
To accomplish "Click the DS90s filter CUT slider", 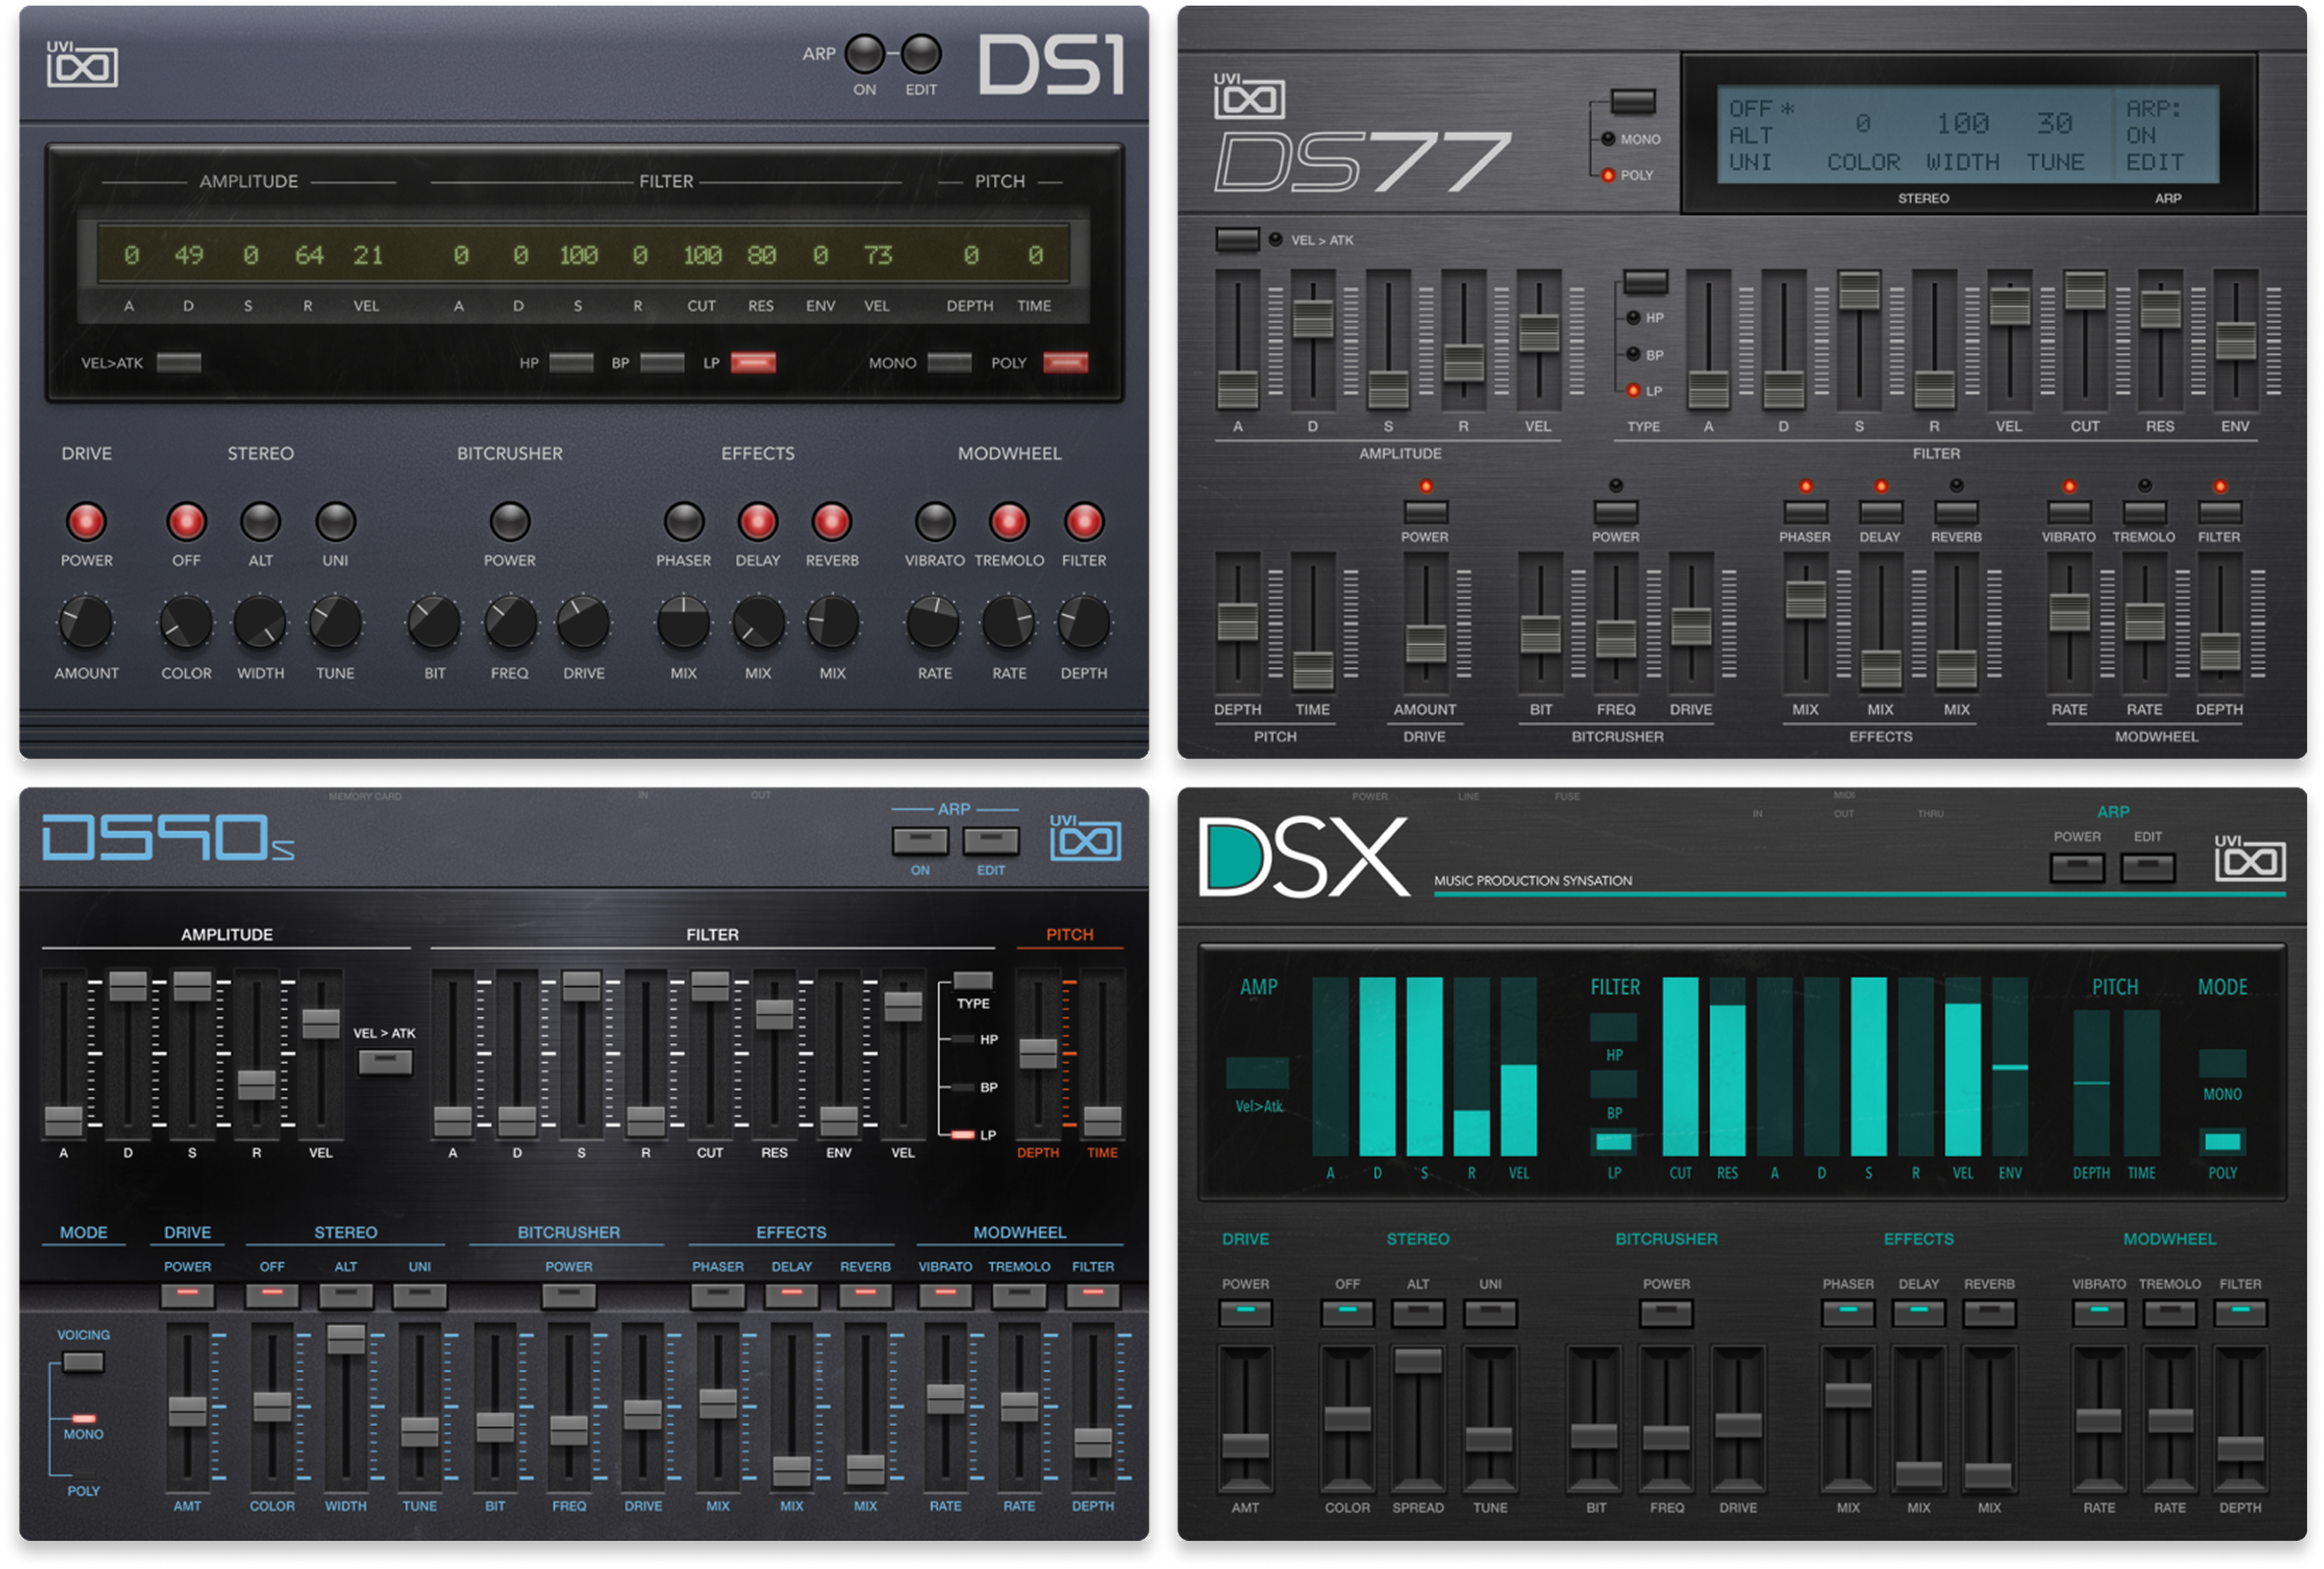I will tap(710, 986).
